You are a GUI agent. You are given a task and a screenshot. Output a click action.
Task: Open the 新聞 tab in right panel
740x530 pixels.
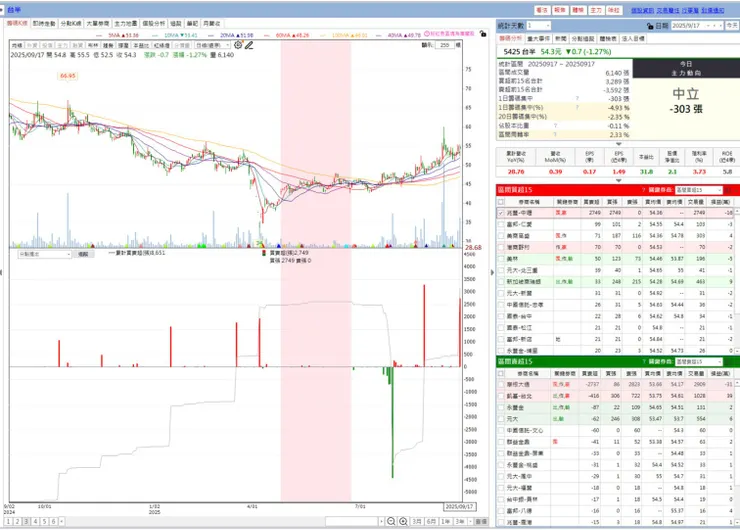[x=561, y=39]
